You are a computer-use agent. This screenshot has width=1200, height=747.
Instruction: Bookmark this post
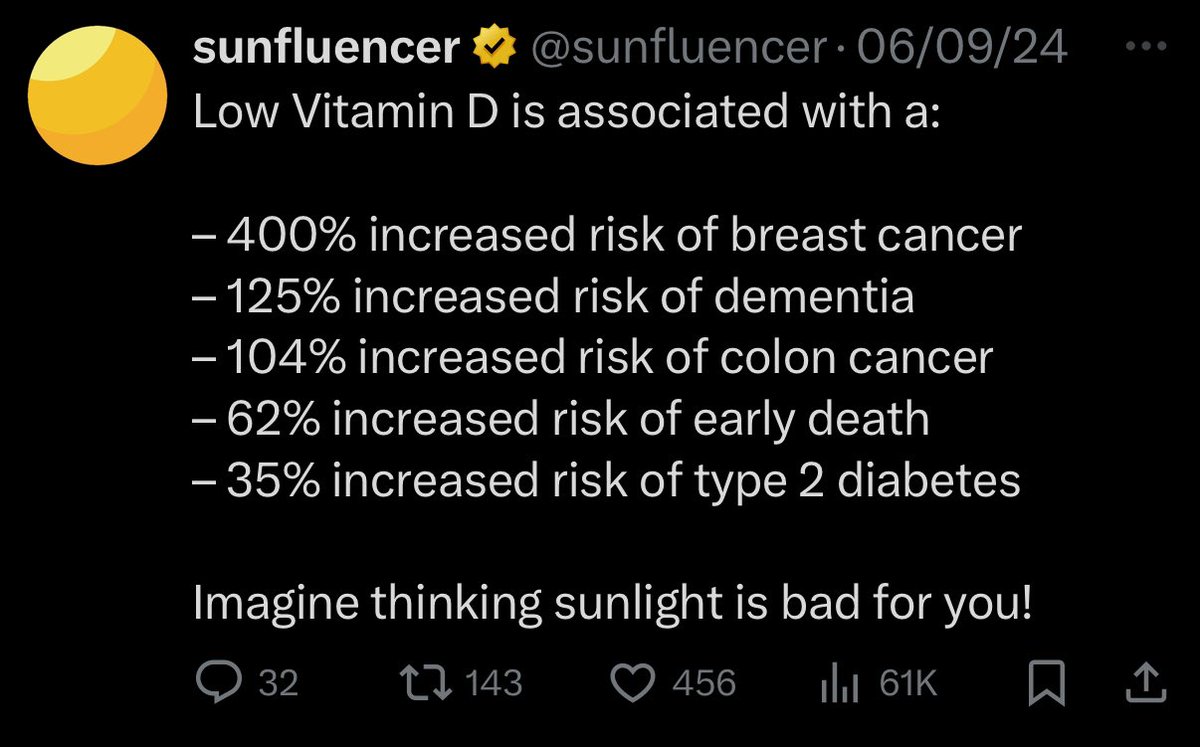pos(1043,683)
